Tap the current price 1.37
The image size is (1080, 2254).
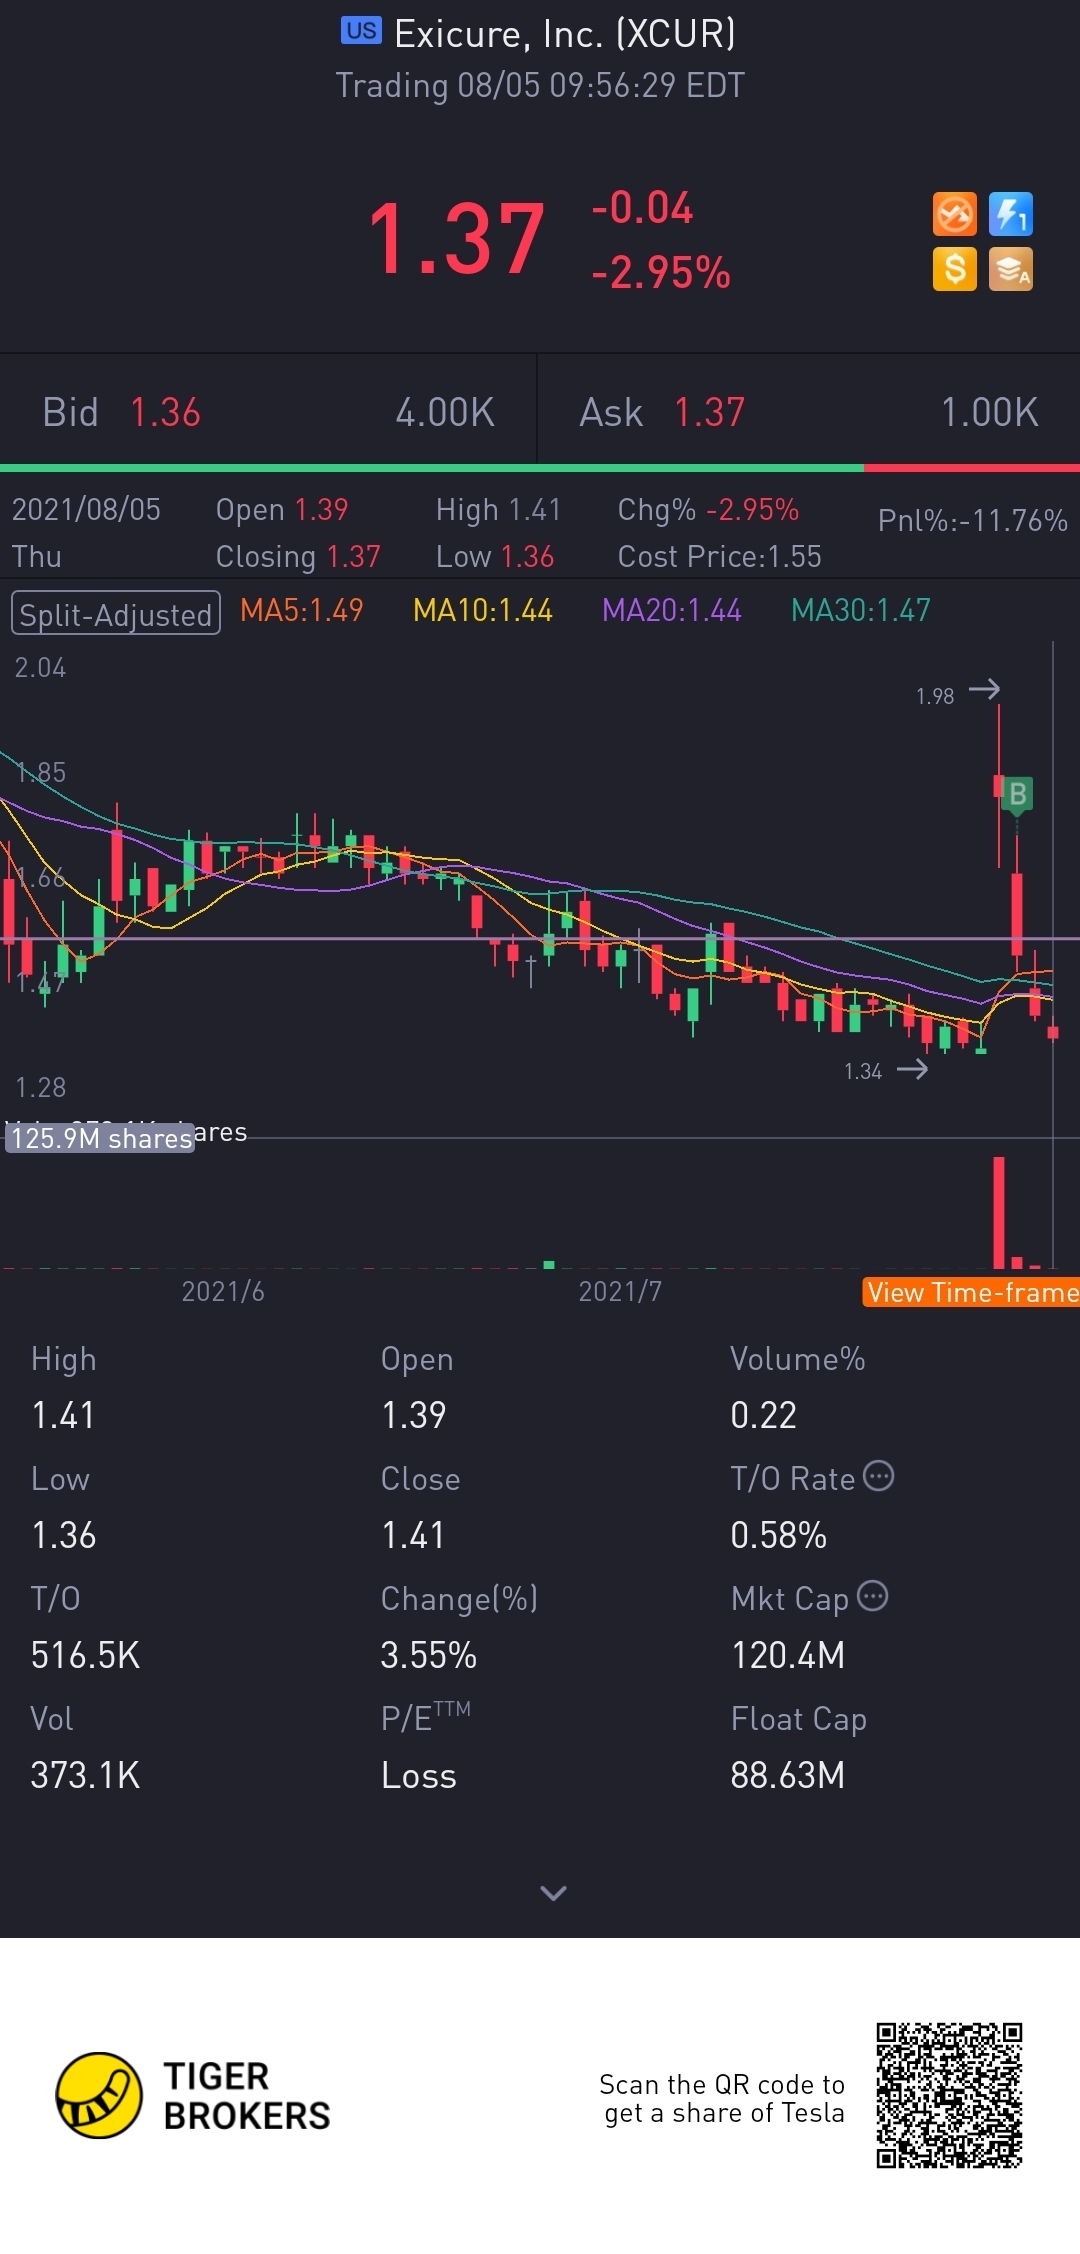click(456, 239)
